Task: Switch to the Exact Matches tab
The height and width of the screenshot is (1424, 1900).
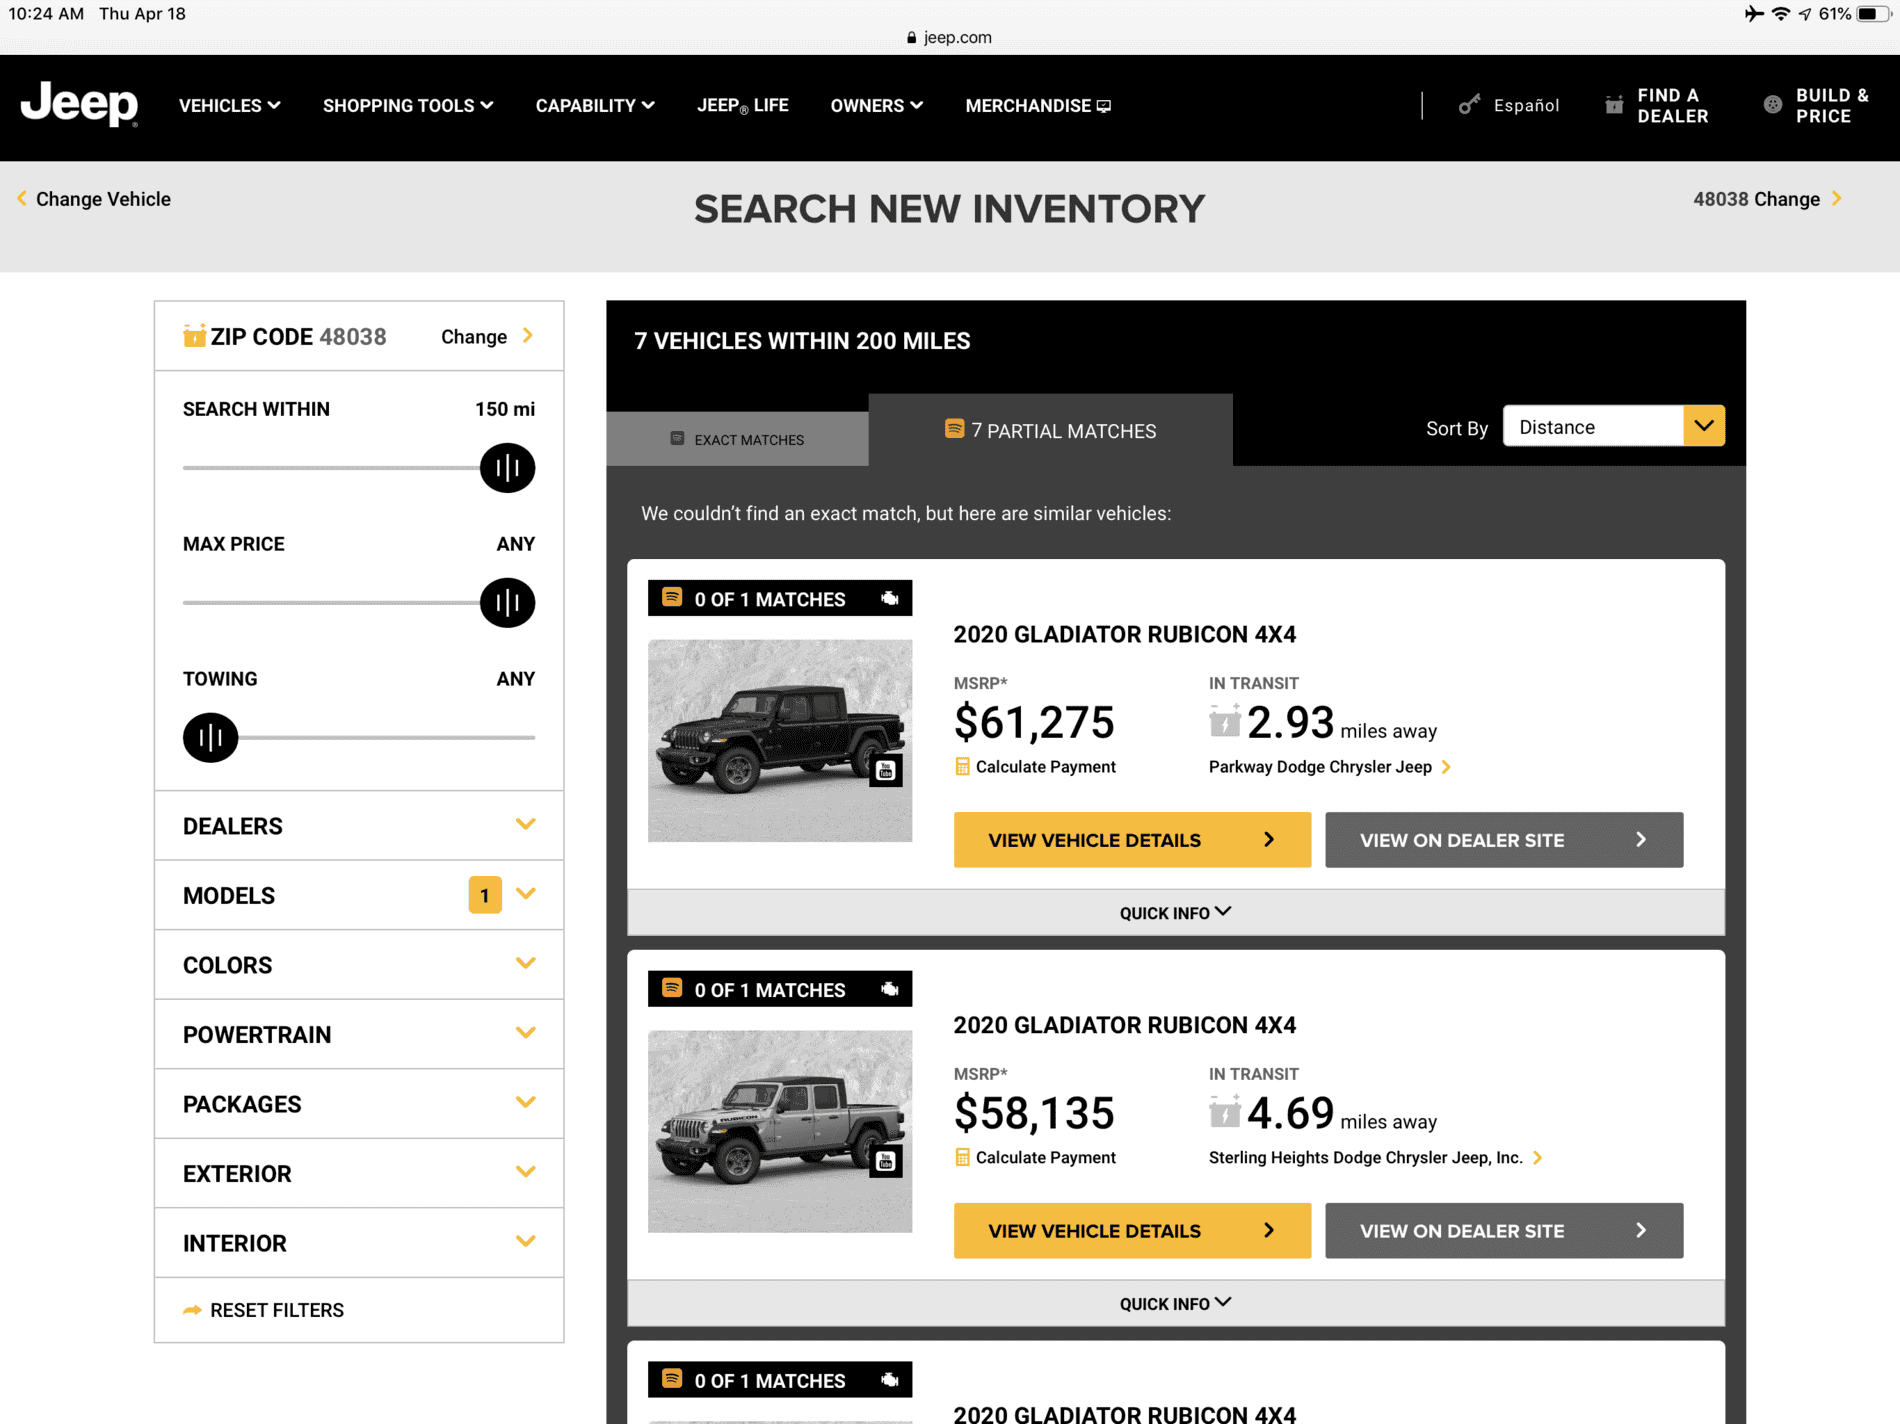Action: coord(737,439)
